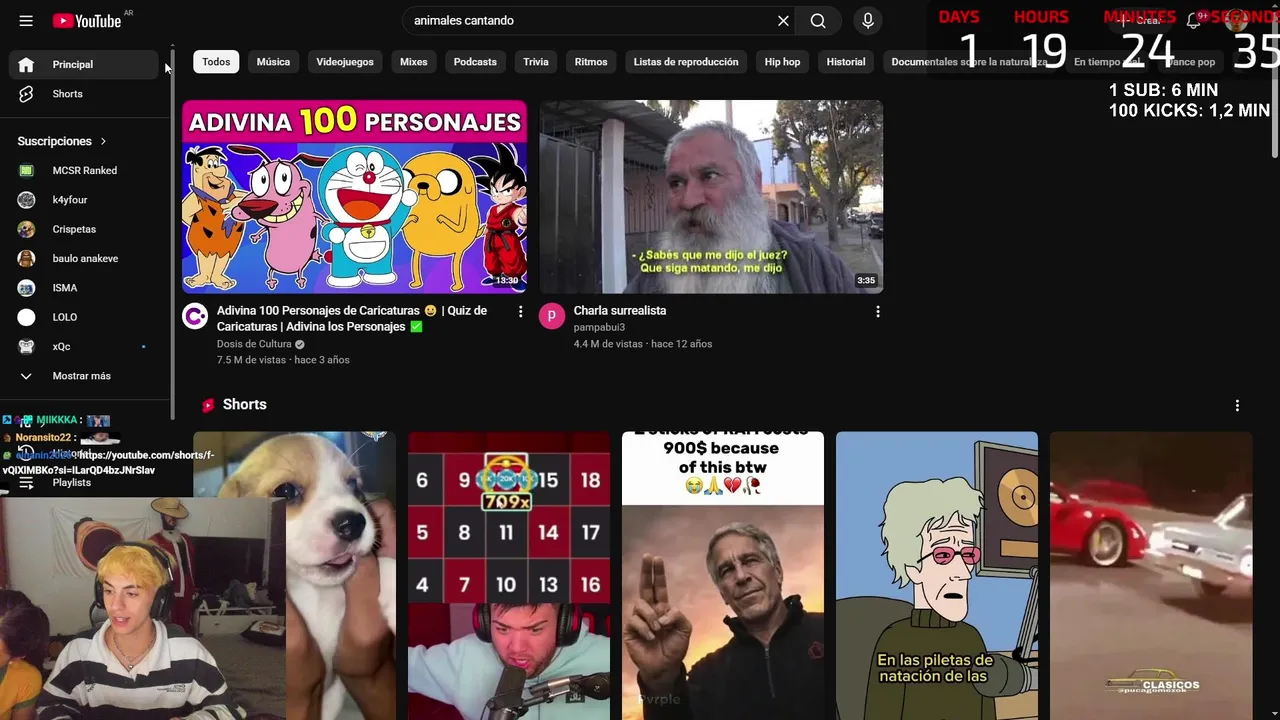Clear the search box text

click(783, 21)
